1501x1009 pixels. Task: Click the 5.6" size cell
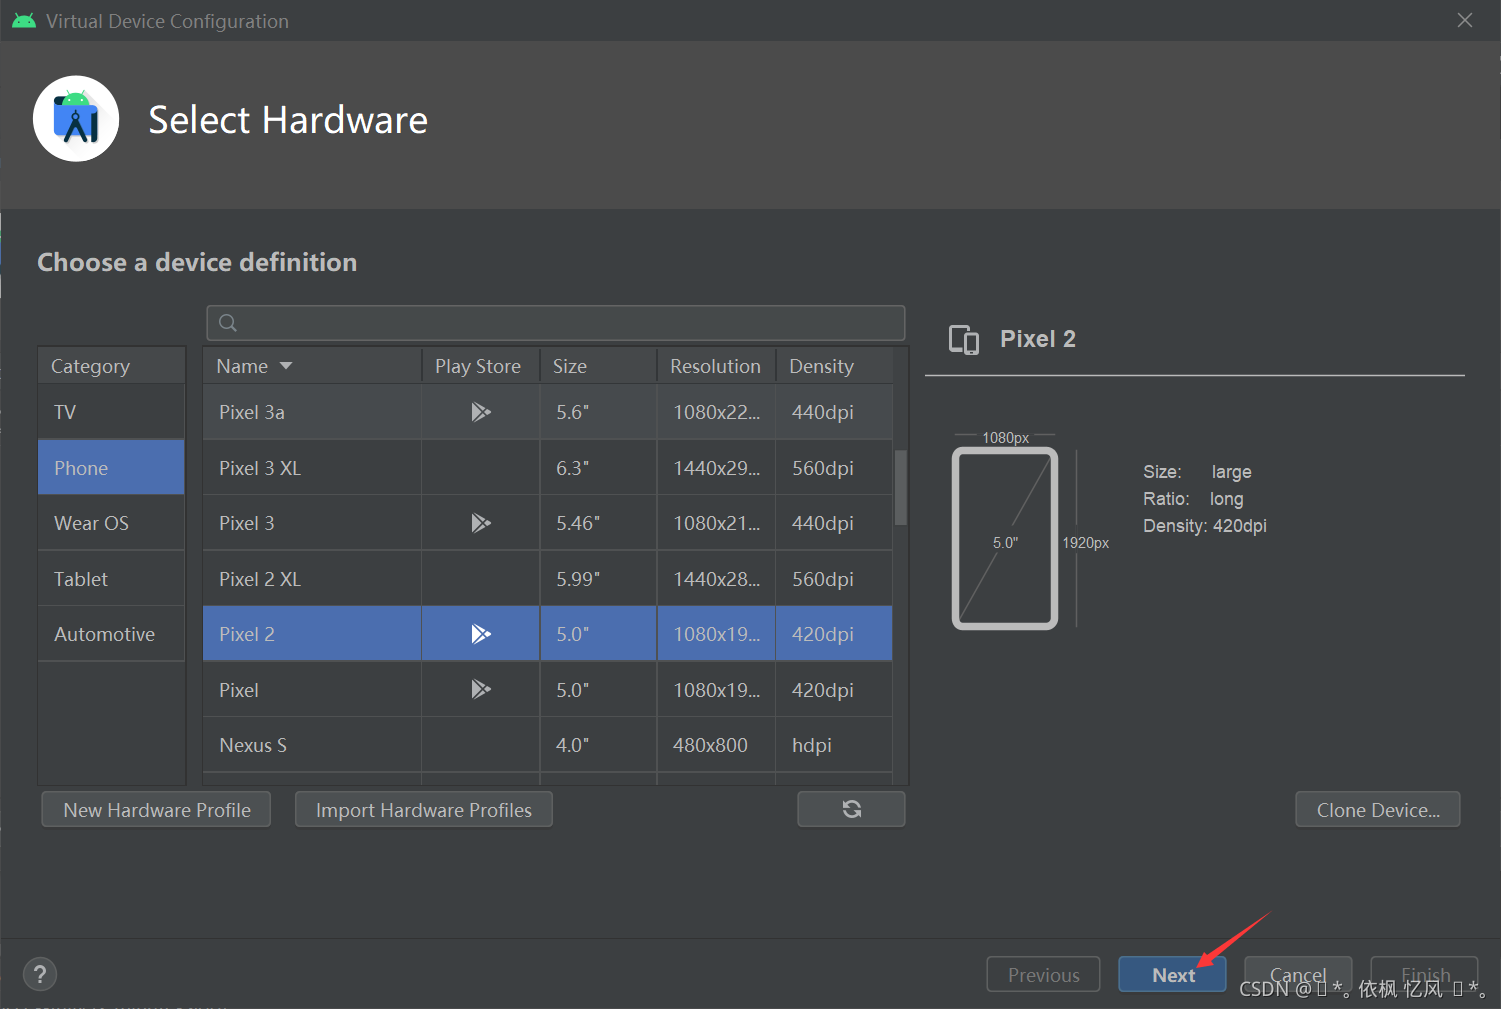[x=598, y=412]
